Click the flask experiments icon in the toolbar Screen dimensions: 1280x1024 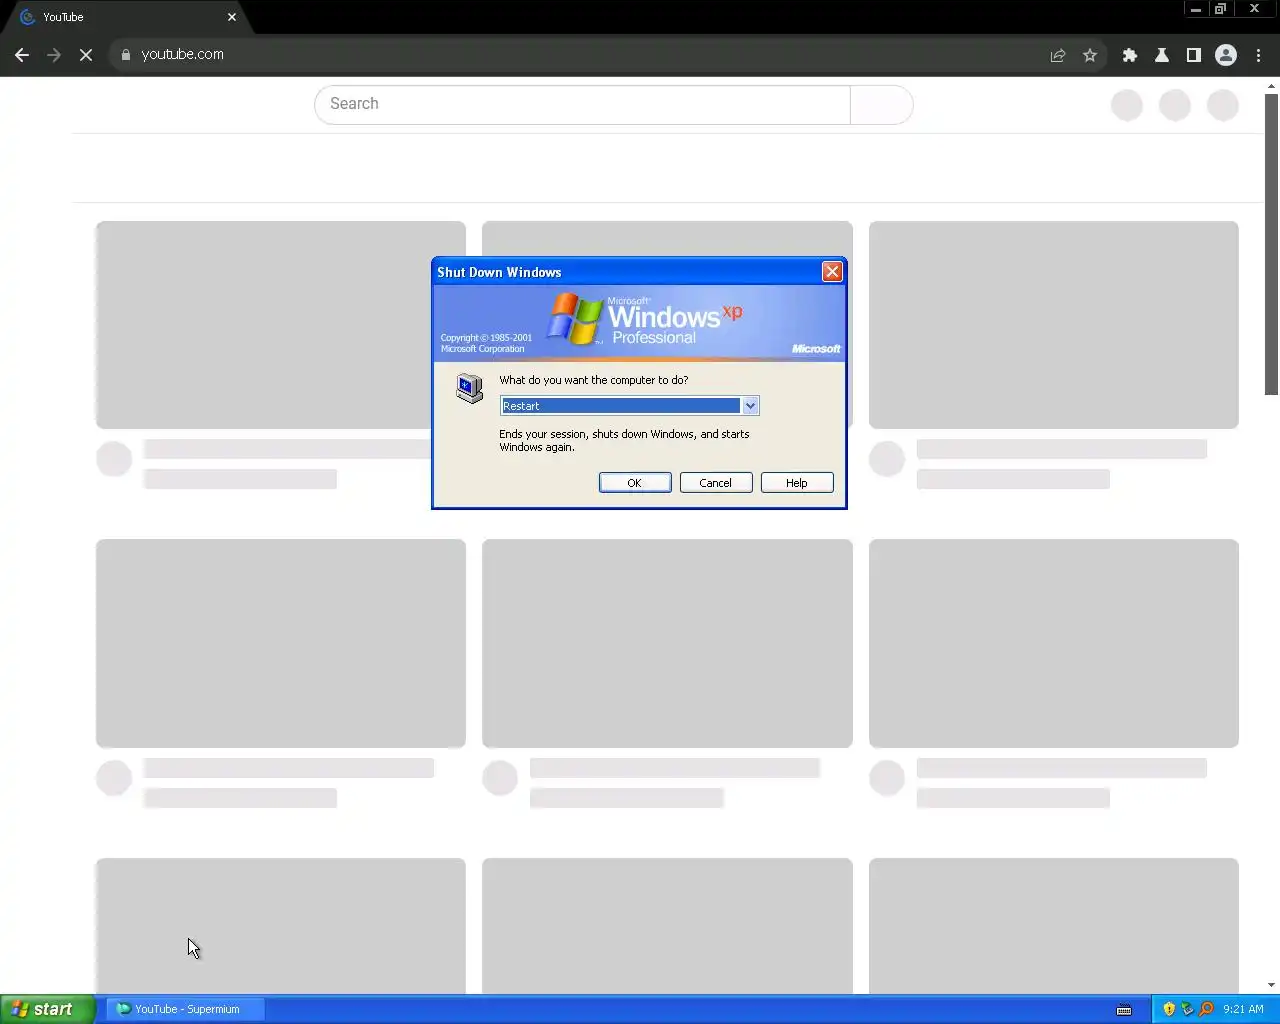pyautogui.click(x=1162, y=55)
